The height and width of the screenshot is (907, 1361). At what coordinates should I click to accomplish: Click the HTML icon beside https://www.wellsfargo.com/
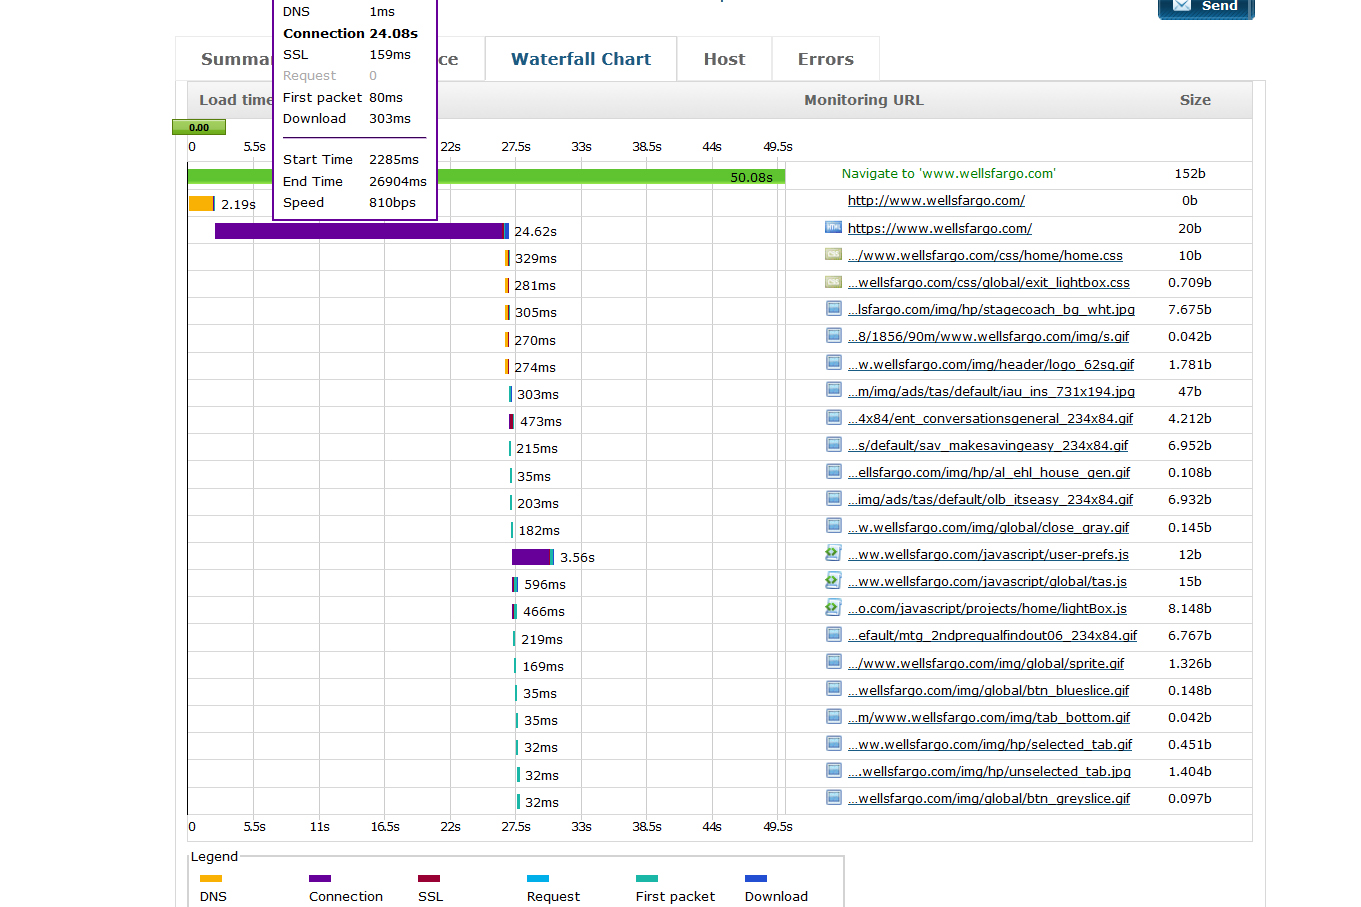tap(833, 227)
